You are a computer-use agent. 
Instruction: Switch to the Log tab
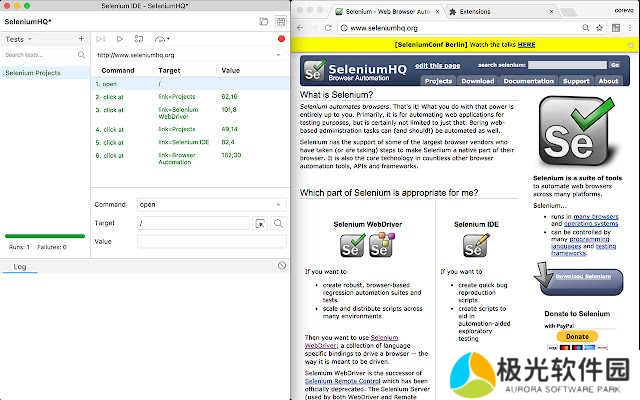click(x=20, y=266)
